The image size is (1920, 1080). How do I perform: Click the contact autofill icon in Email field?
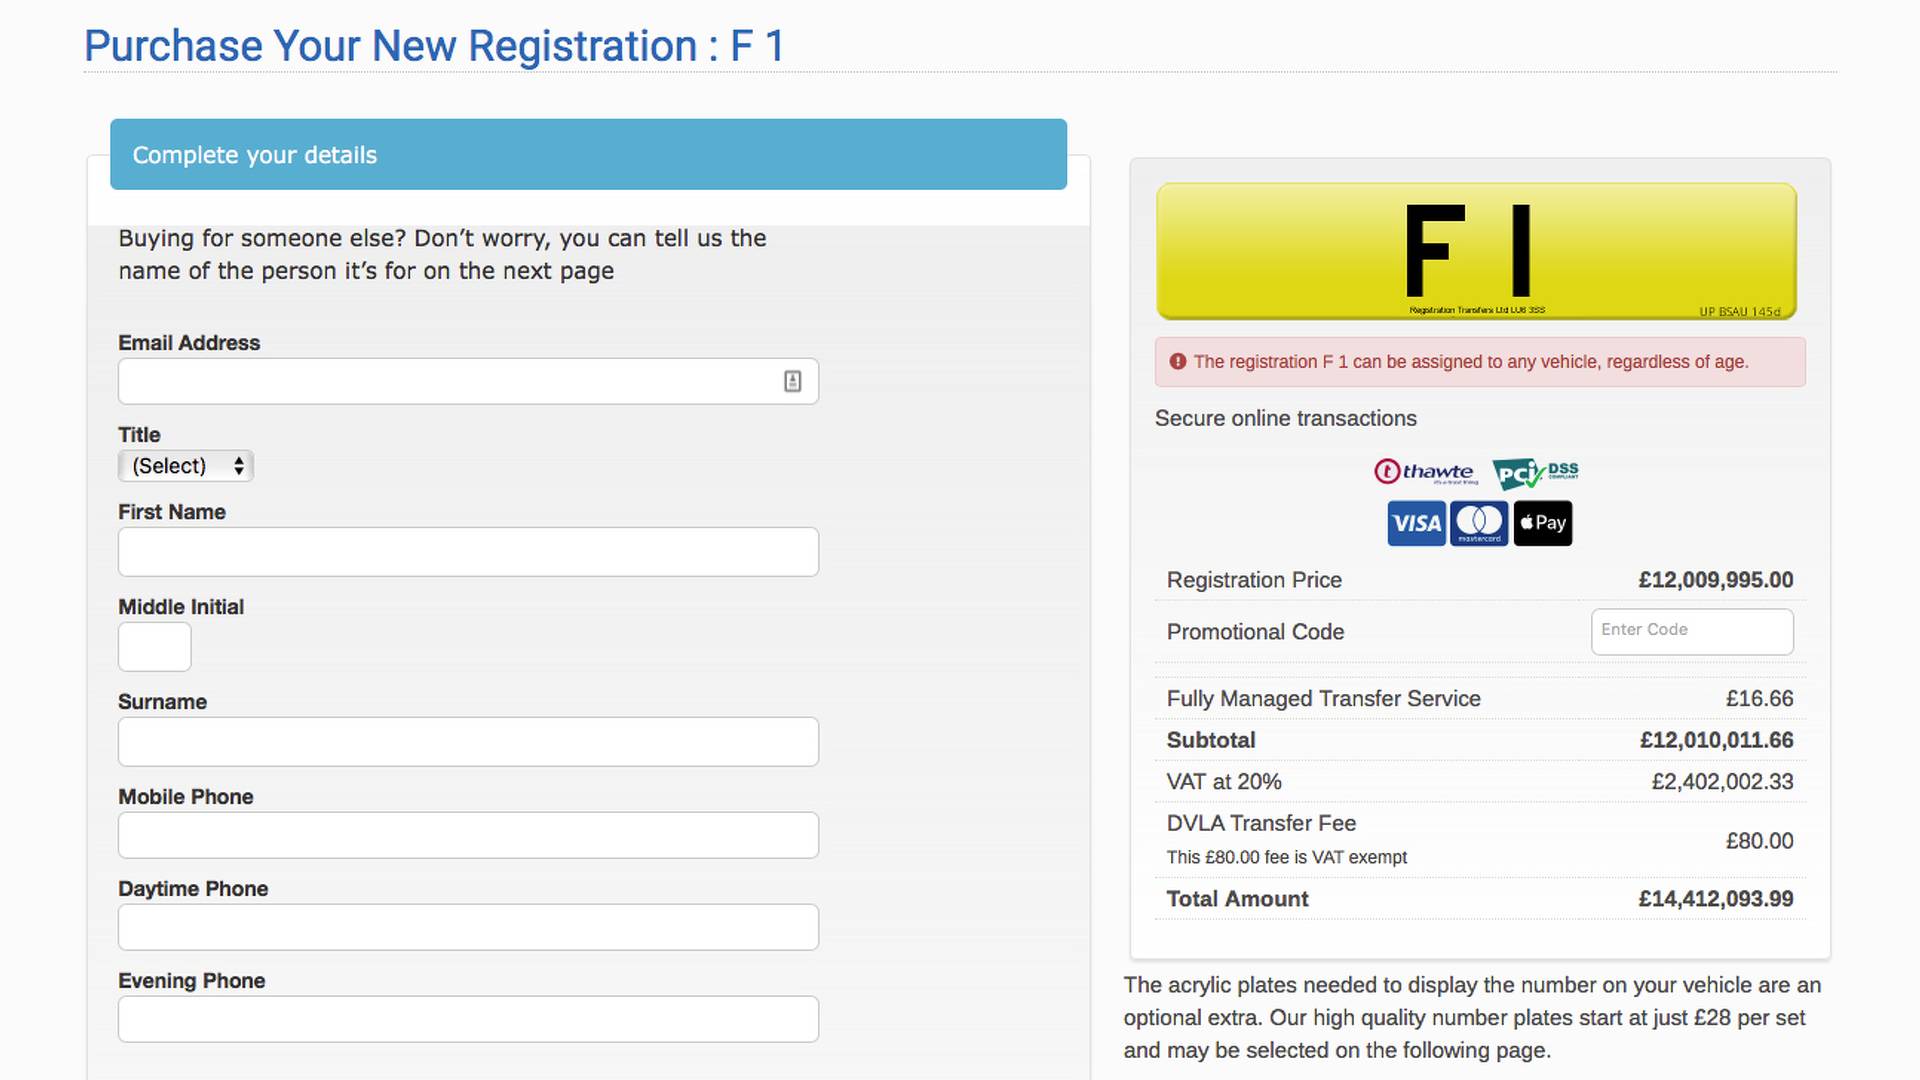[x=792, y=381]
